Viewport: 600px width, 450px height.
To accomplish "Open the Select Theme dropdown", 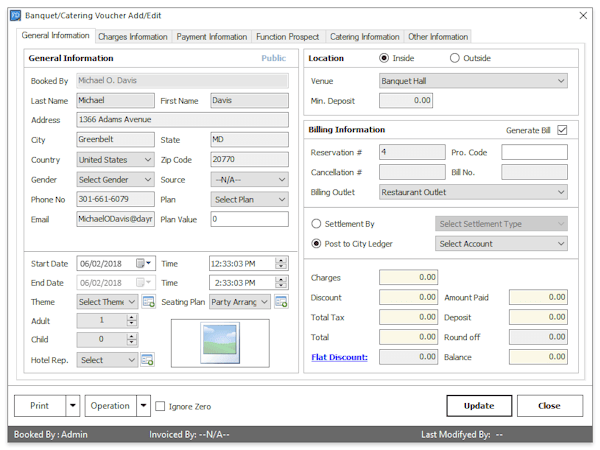I will tap(107, 302).
